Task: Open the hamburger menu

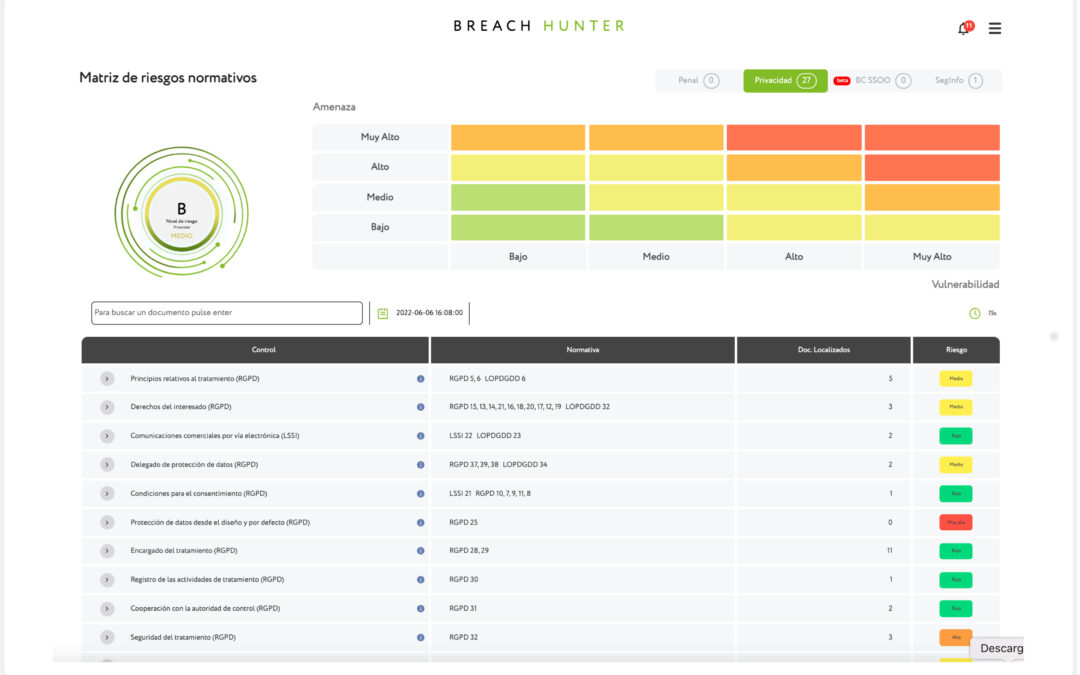Action: click(995, 28)
